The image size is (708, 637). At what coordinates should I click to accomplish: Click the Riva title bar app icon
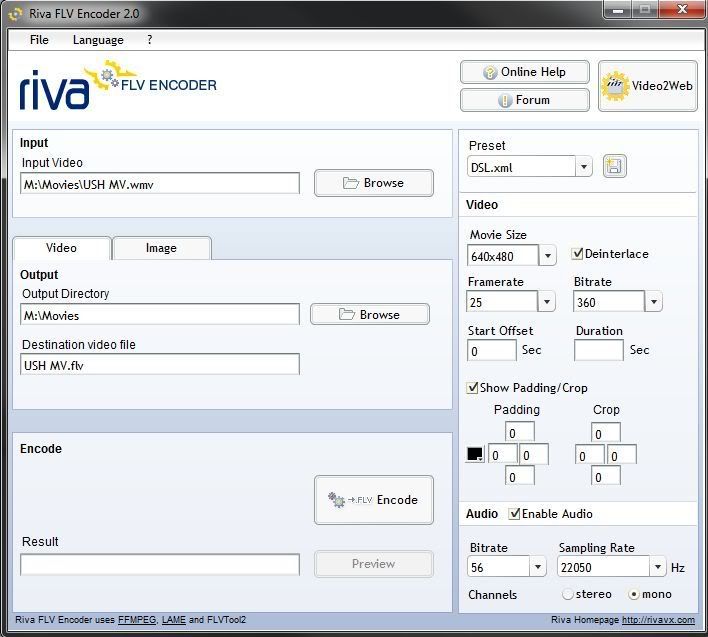15,14
